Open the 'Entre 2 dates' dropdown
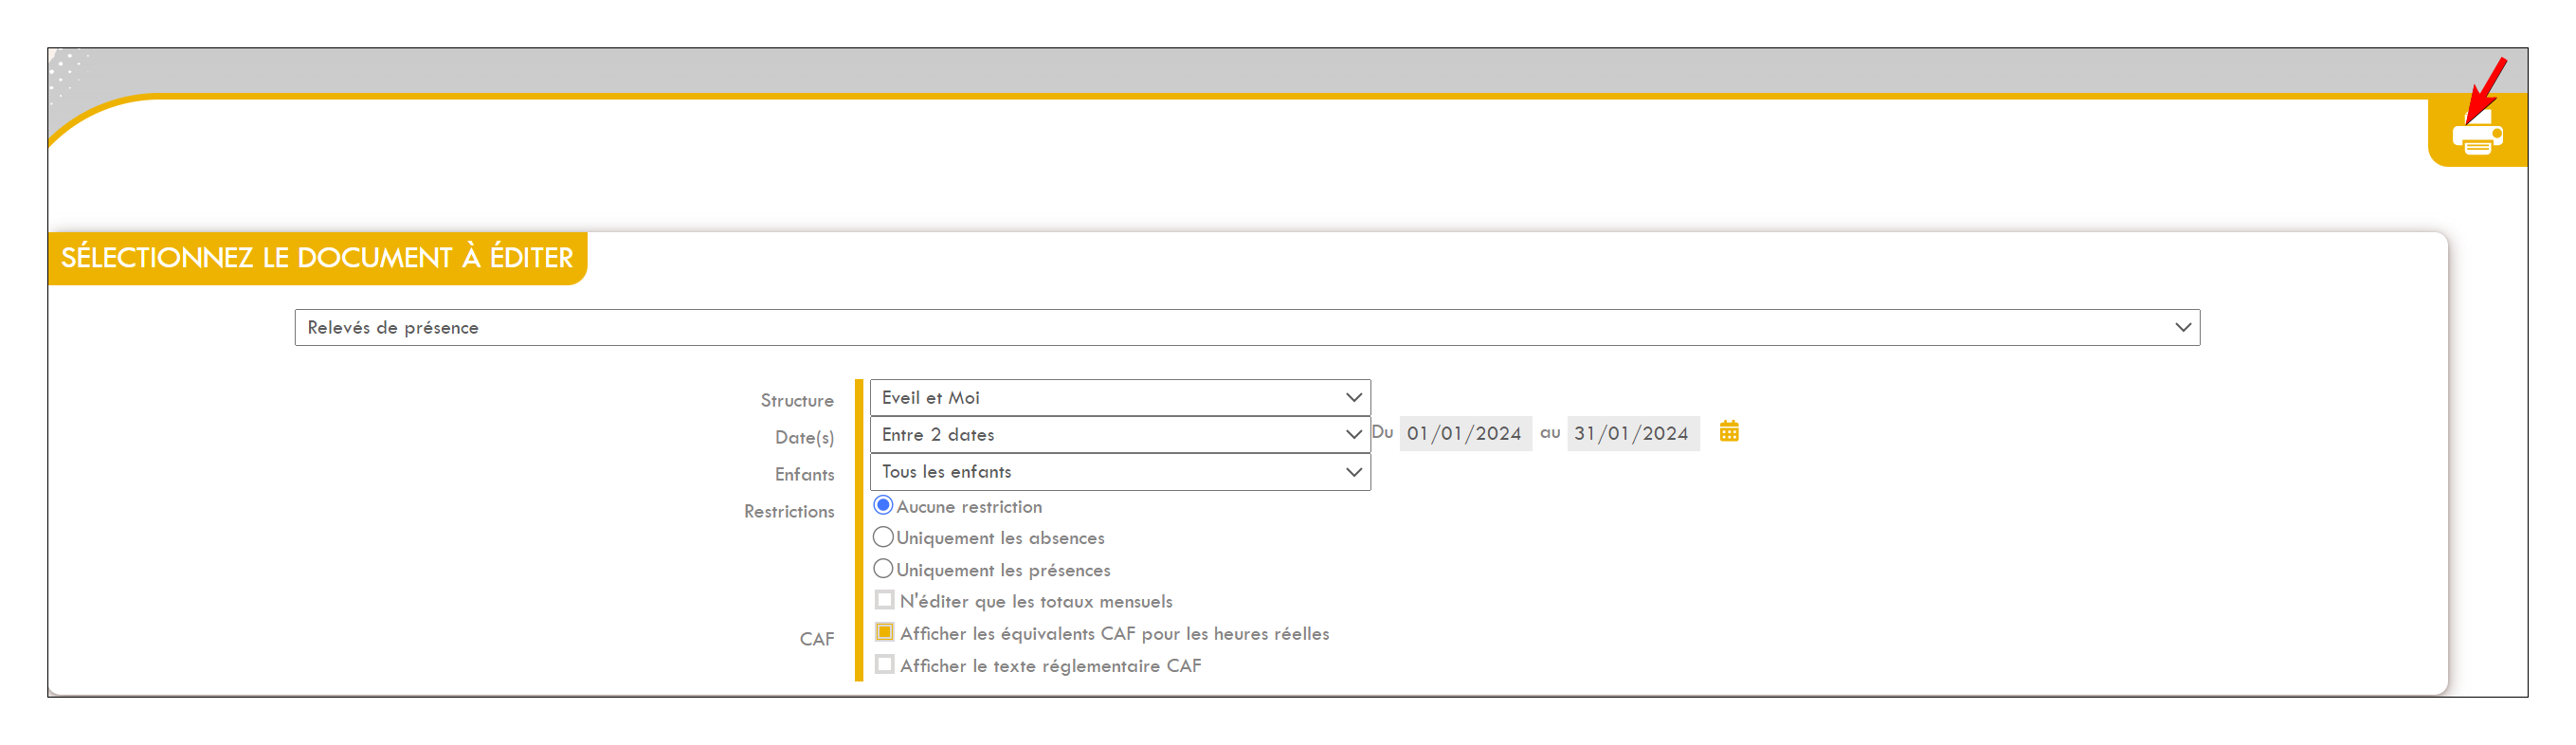The height and width of the screenshot is (745, 2576). point(1119,434)
